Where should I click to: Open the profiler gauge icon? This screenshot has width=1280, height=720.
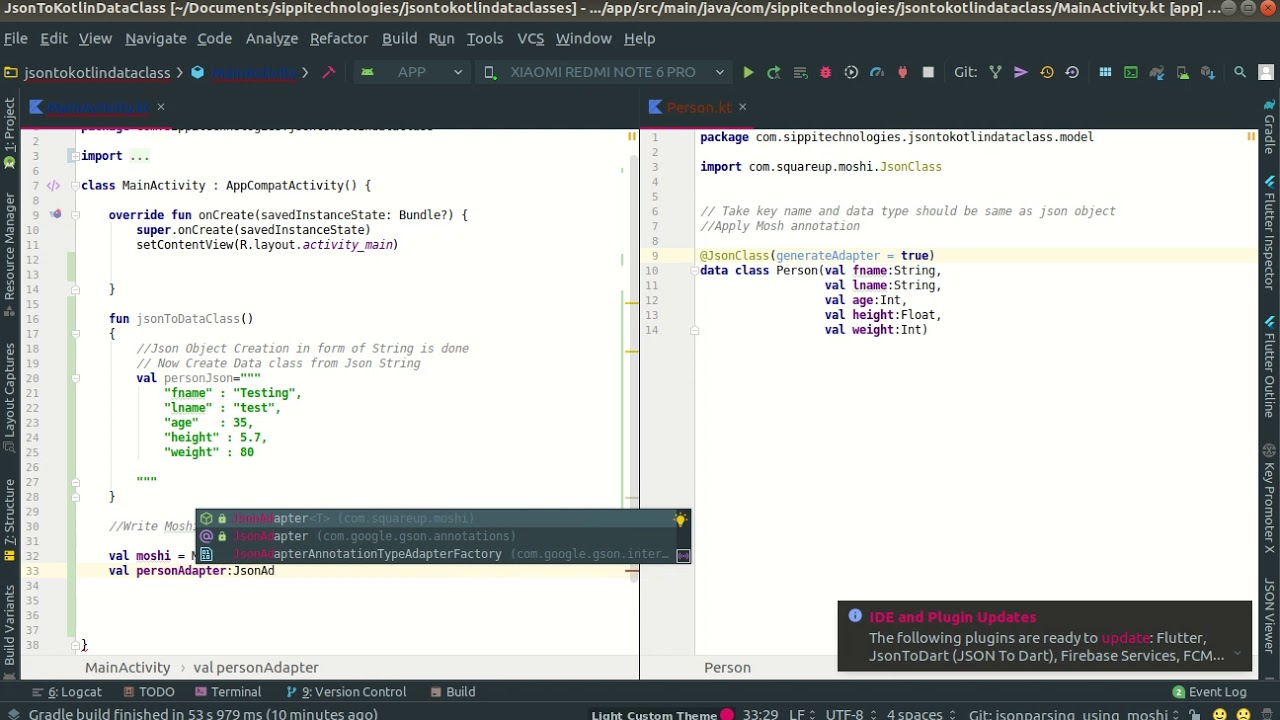[877, 72]
